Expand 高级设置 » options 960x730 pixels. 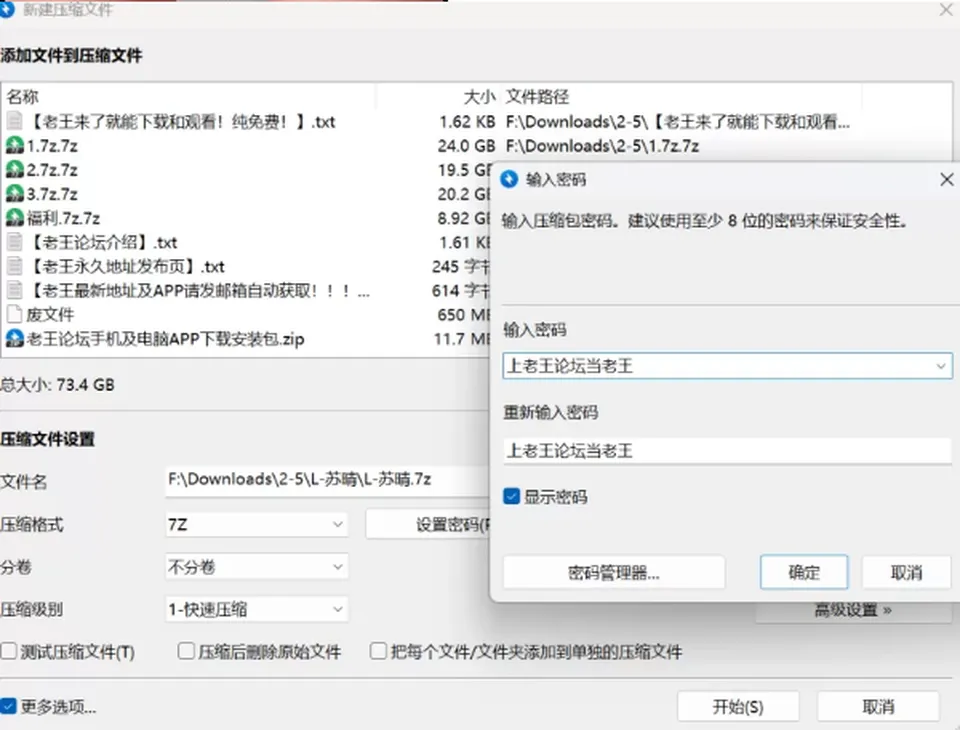tap(853, 610)
